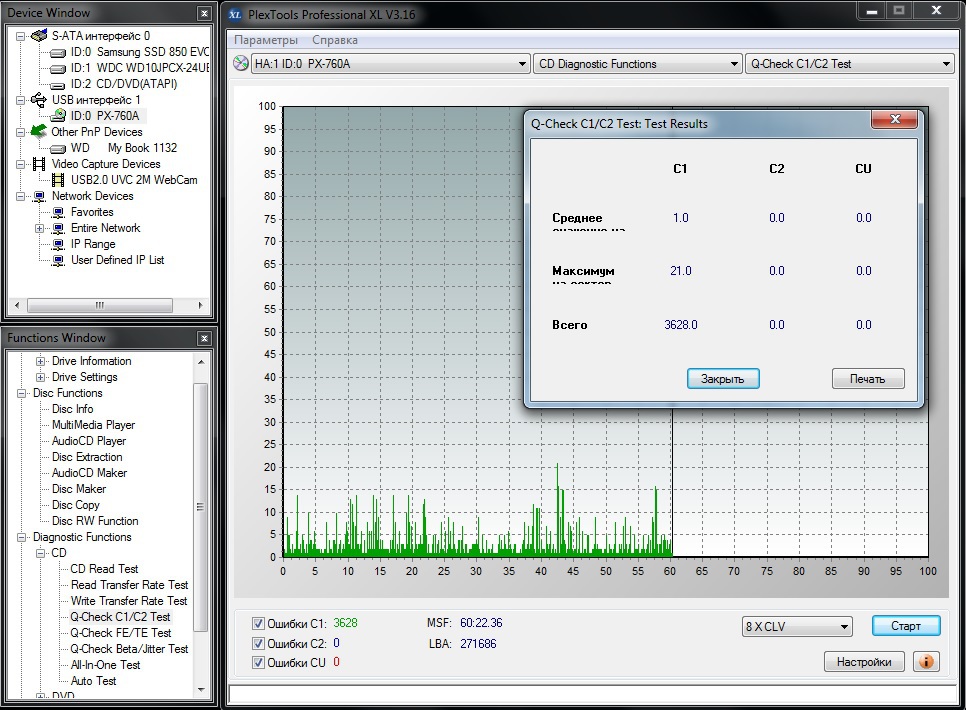Image resolution: width=966 pixels, height=710 pixels.
Task: Click the USB interface 1 icon
Action: click(x=39, y=100)
